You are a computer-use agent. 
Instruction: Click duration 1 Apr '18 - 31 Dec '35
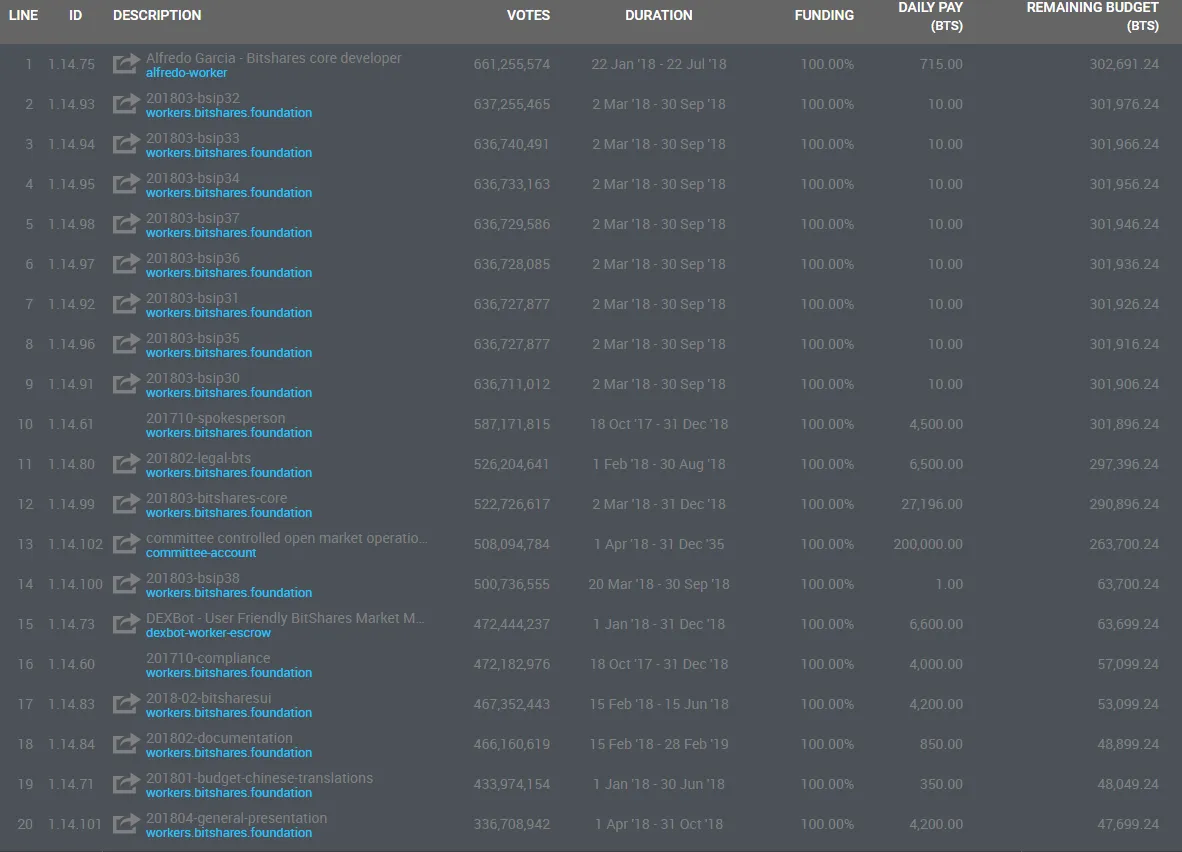coord(659,544)
